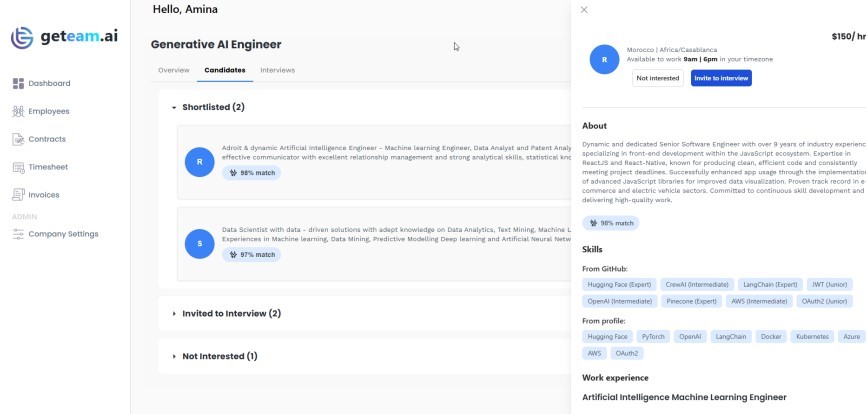Viewport: 866px width, 414px height.
Task: Close the candidate detail panel
Action: click(x=584, y=10)
